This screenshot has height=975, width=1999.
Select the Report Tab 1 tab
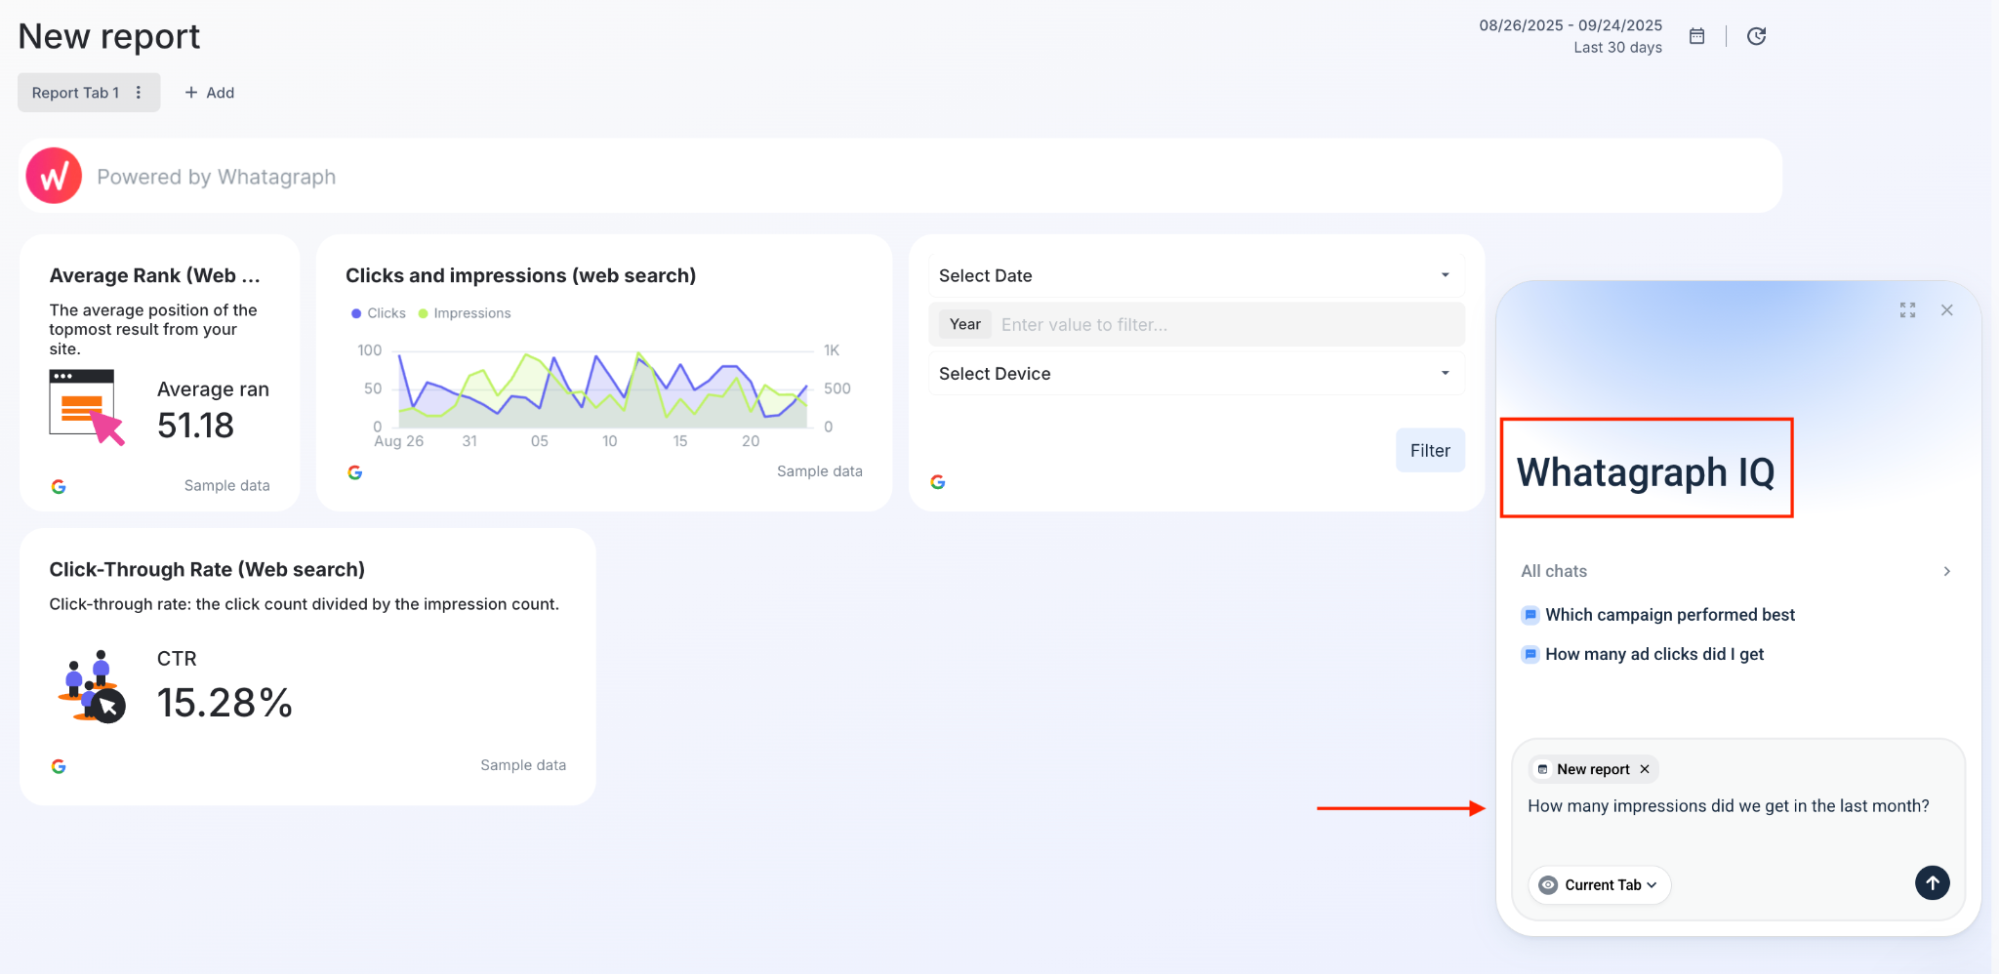(75, 92)
